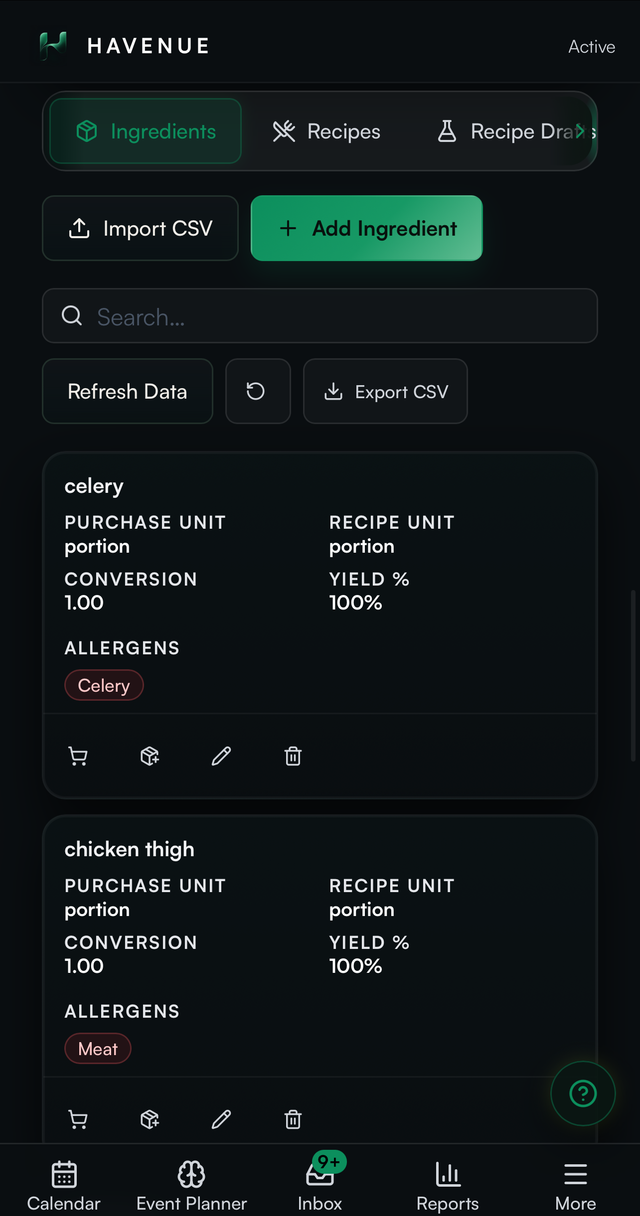Click the circular reset arrow icon button
The width and height of the screenshot is (640, 1216).
[x=258, y=391]
